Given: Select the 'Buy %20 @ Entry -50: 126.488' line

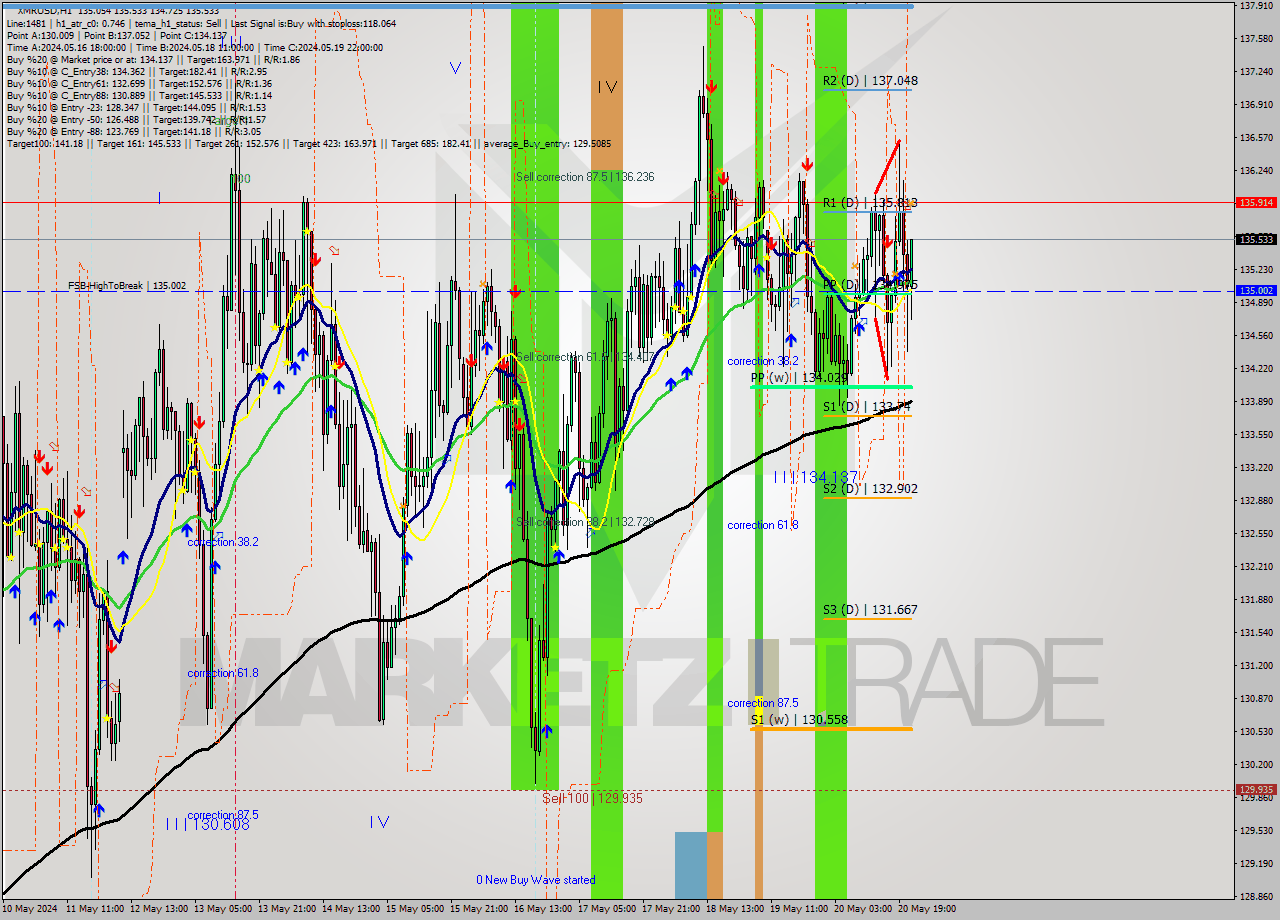Looking at the screenshot, I should tap(136, 120).
